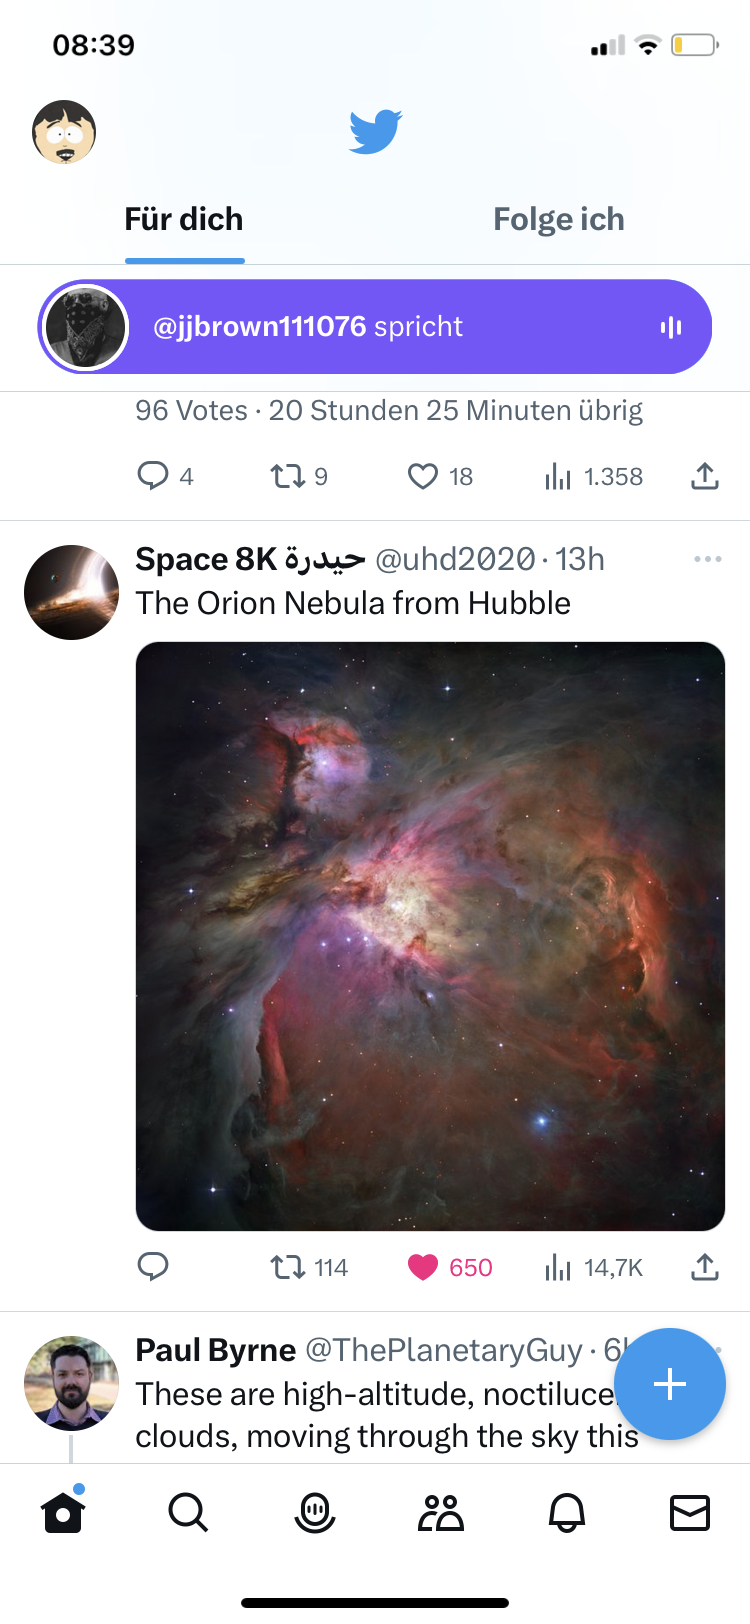Open the Notifications bell tab
The width and height of the screenshot is (750, 1624).
click(x=567, y=1512)
